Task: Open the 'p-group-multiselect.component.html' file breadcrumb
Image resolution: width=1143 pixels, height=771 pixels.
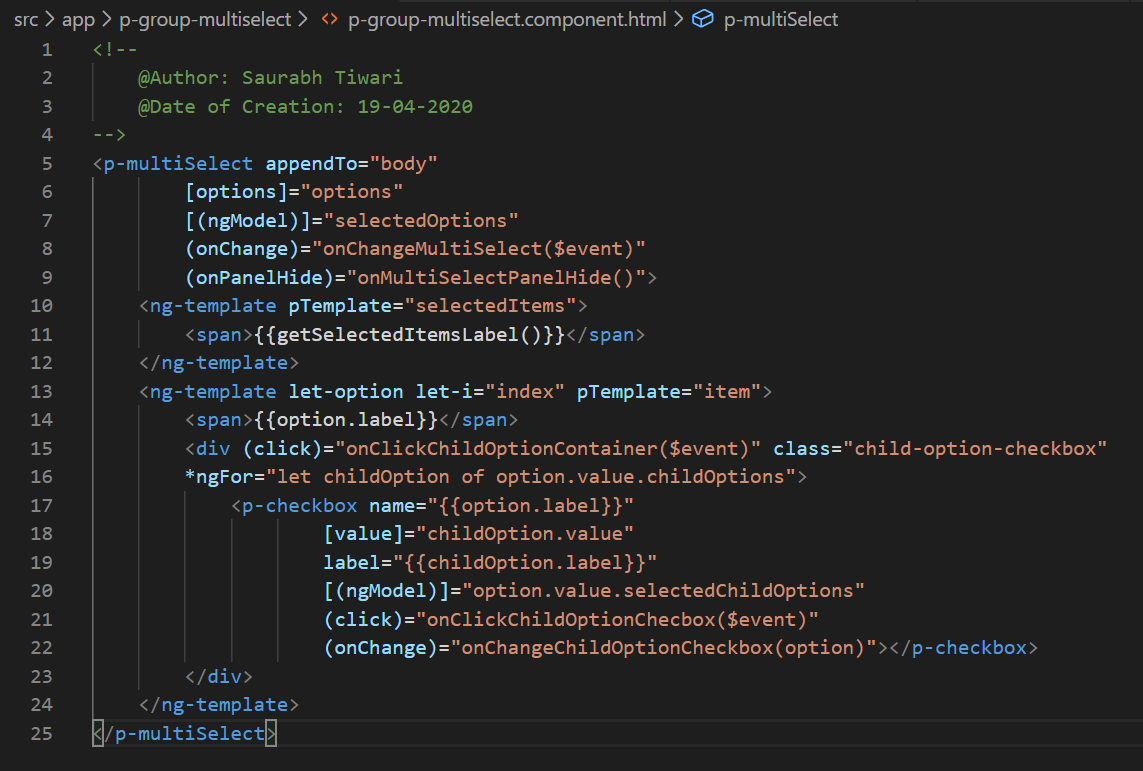Action: [x=507, y=20]
